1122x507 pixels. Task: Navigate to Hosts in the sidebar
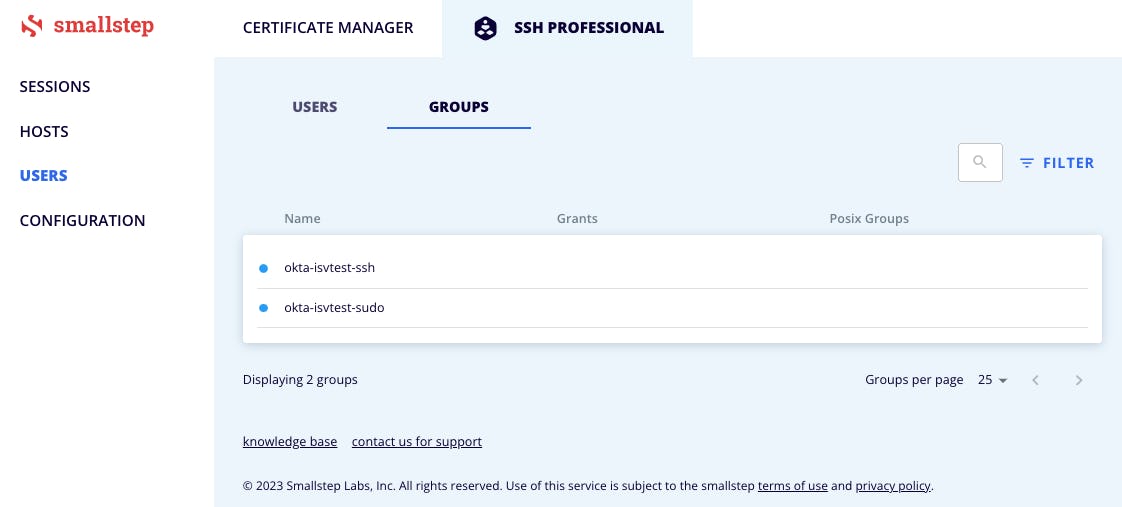[44, 132]
